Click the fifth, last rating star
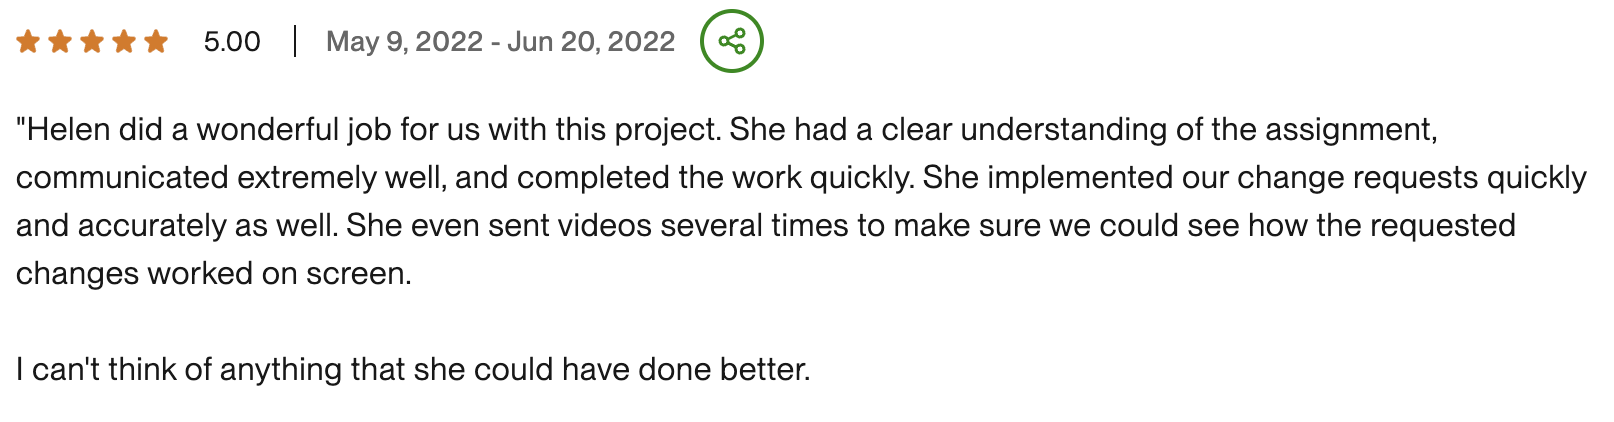This screenshot has height=422, width=1614. [156, 41]
